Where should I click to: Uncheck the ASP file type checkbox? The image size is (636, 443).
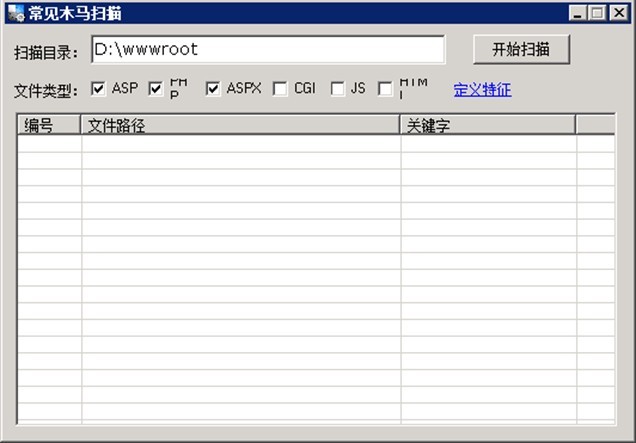click(x=98, y=89)
